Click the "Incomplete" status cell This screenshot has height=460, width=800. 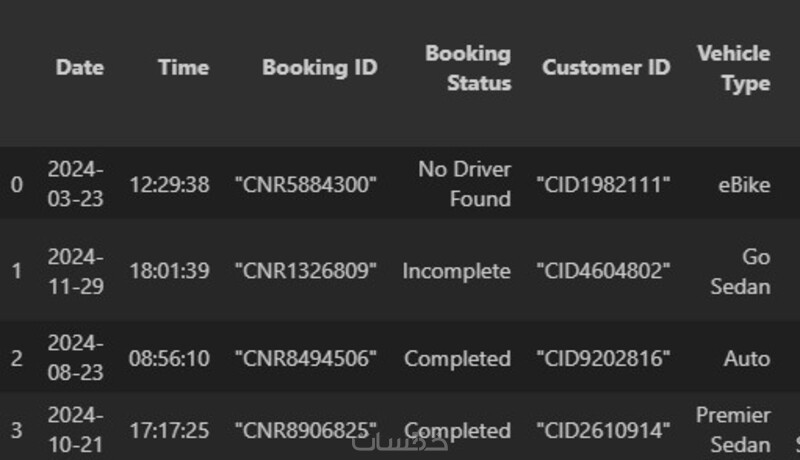click(x=456, y=271)
